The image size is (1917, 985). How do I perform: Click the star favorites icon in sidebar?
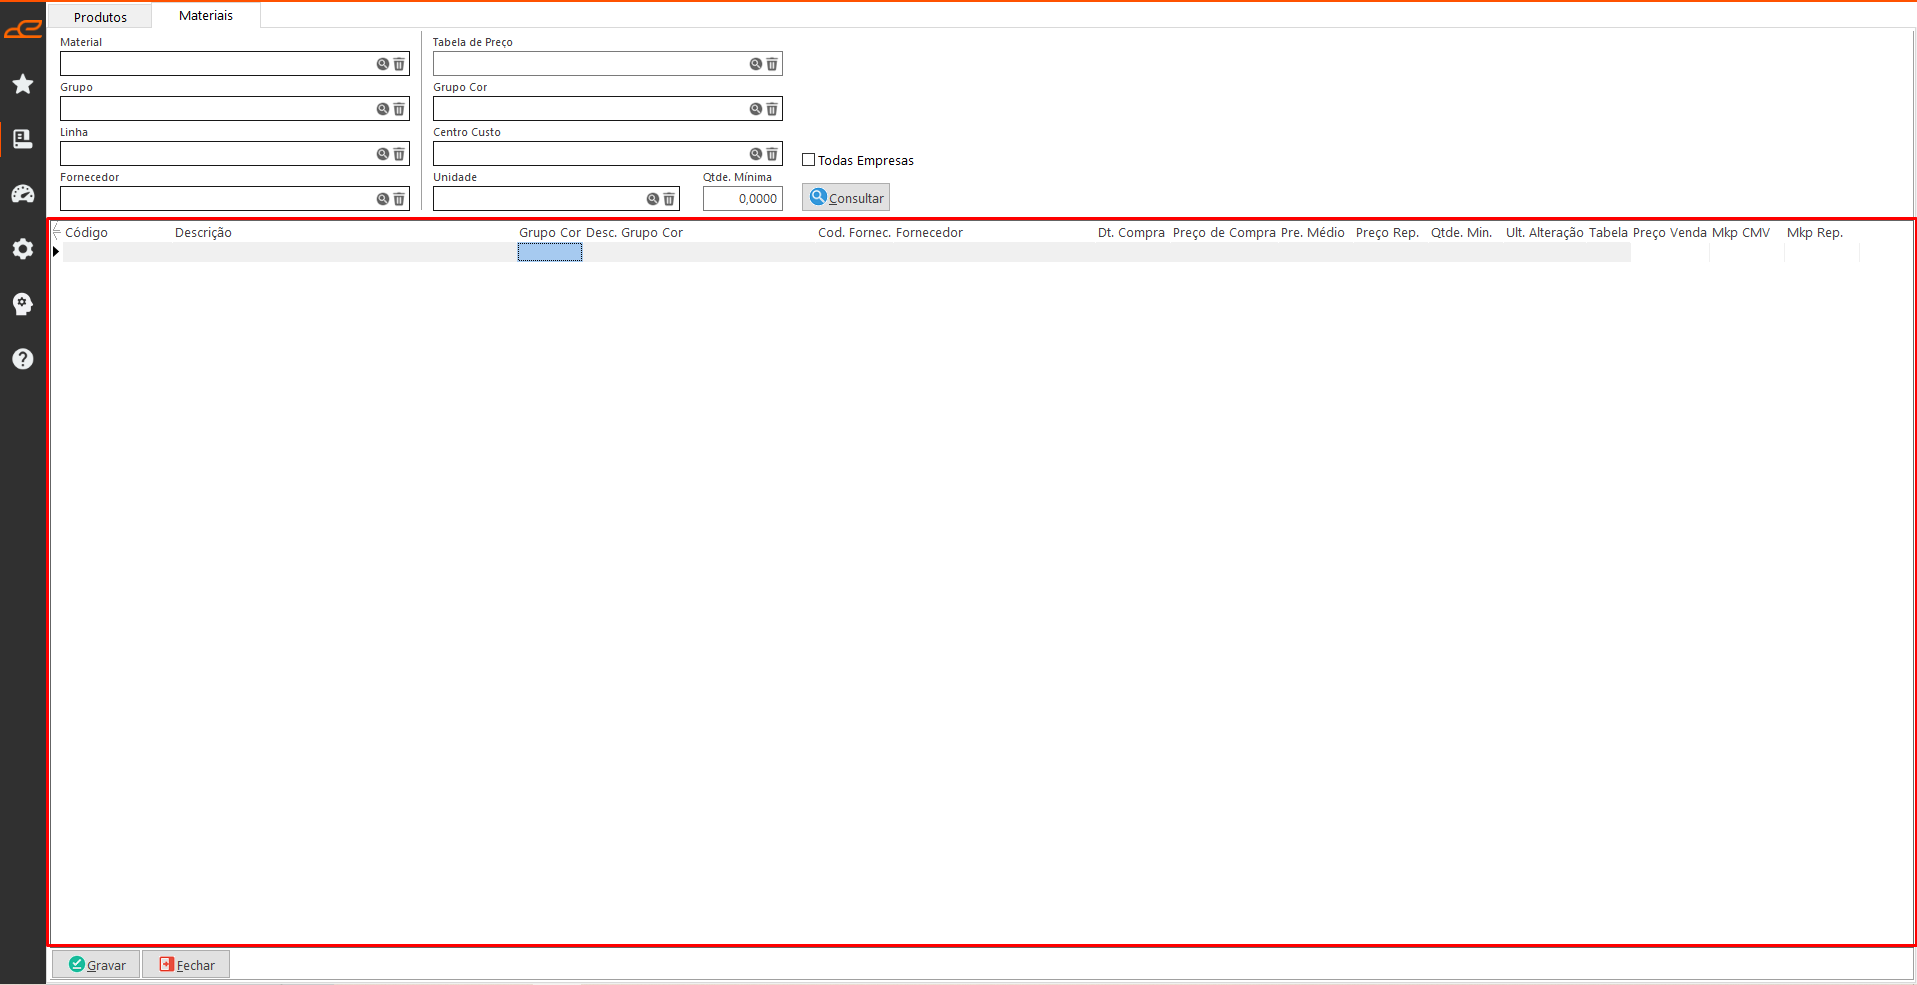click(x=23, y=84)
